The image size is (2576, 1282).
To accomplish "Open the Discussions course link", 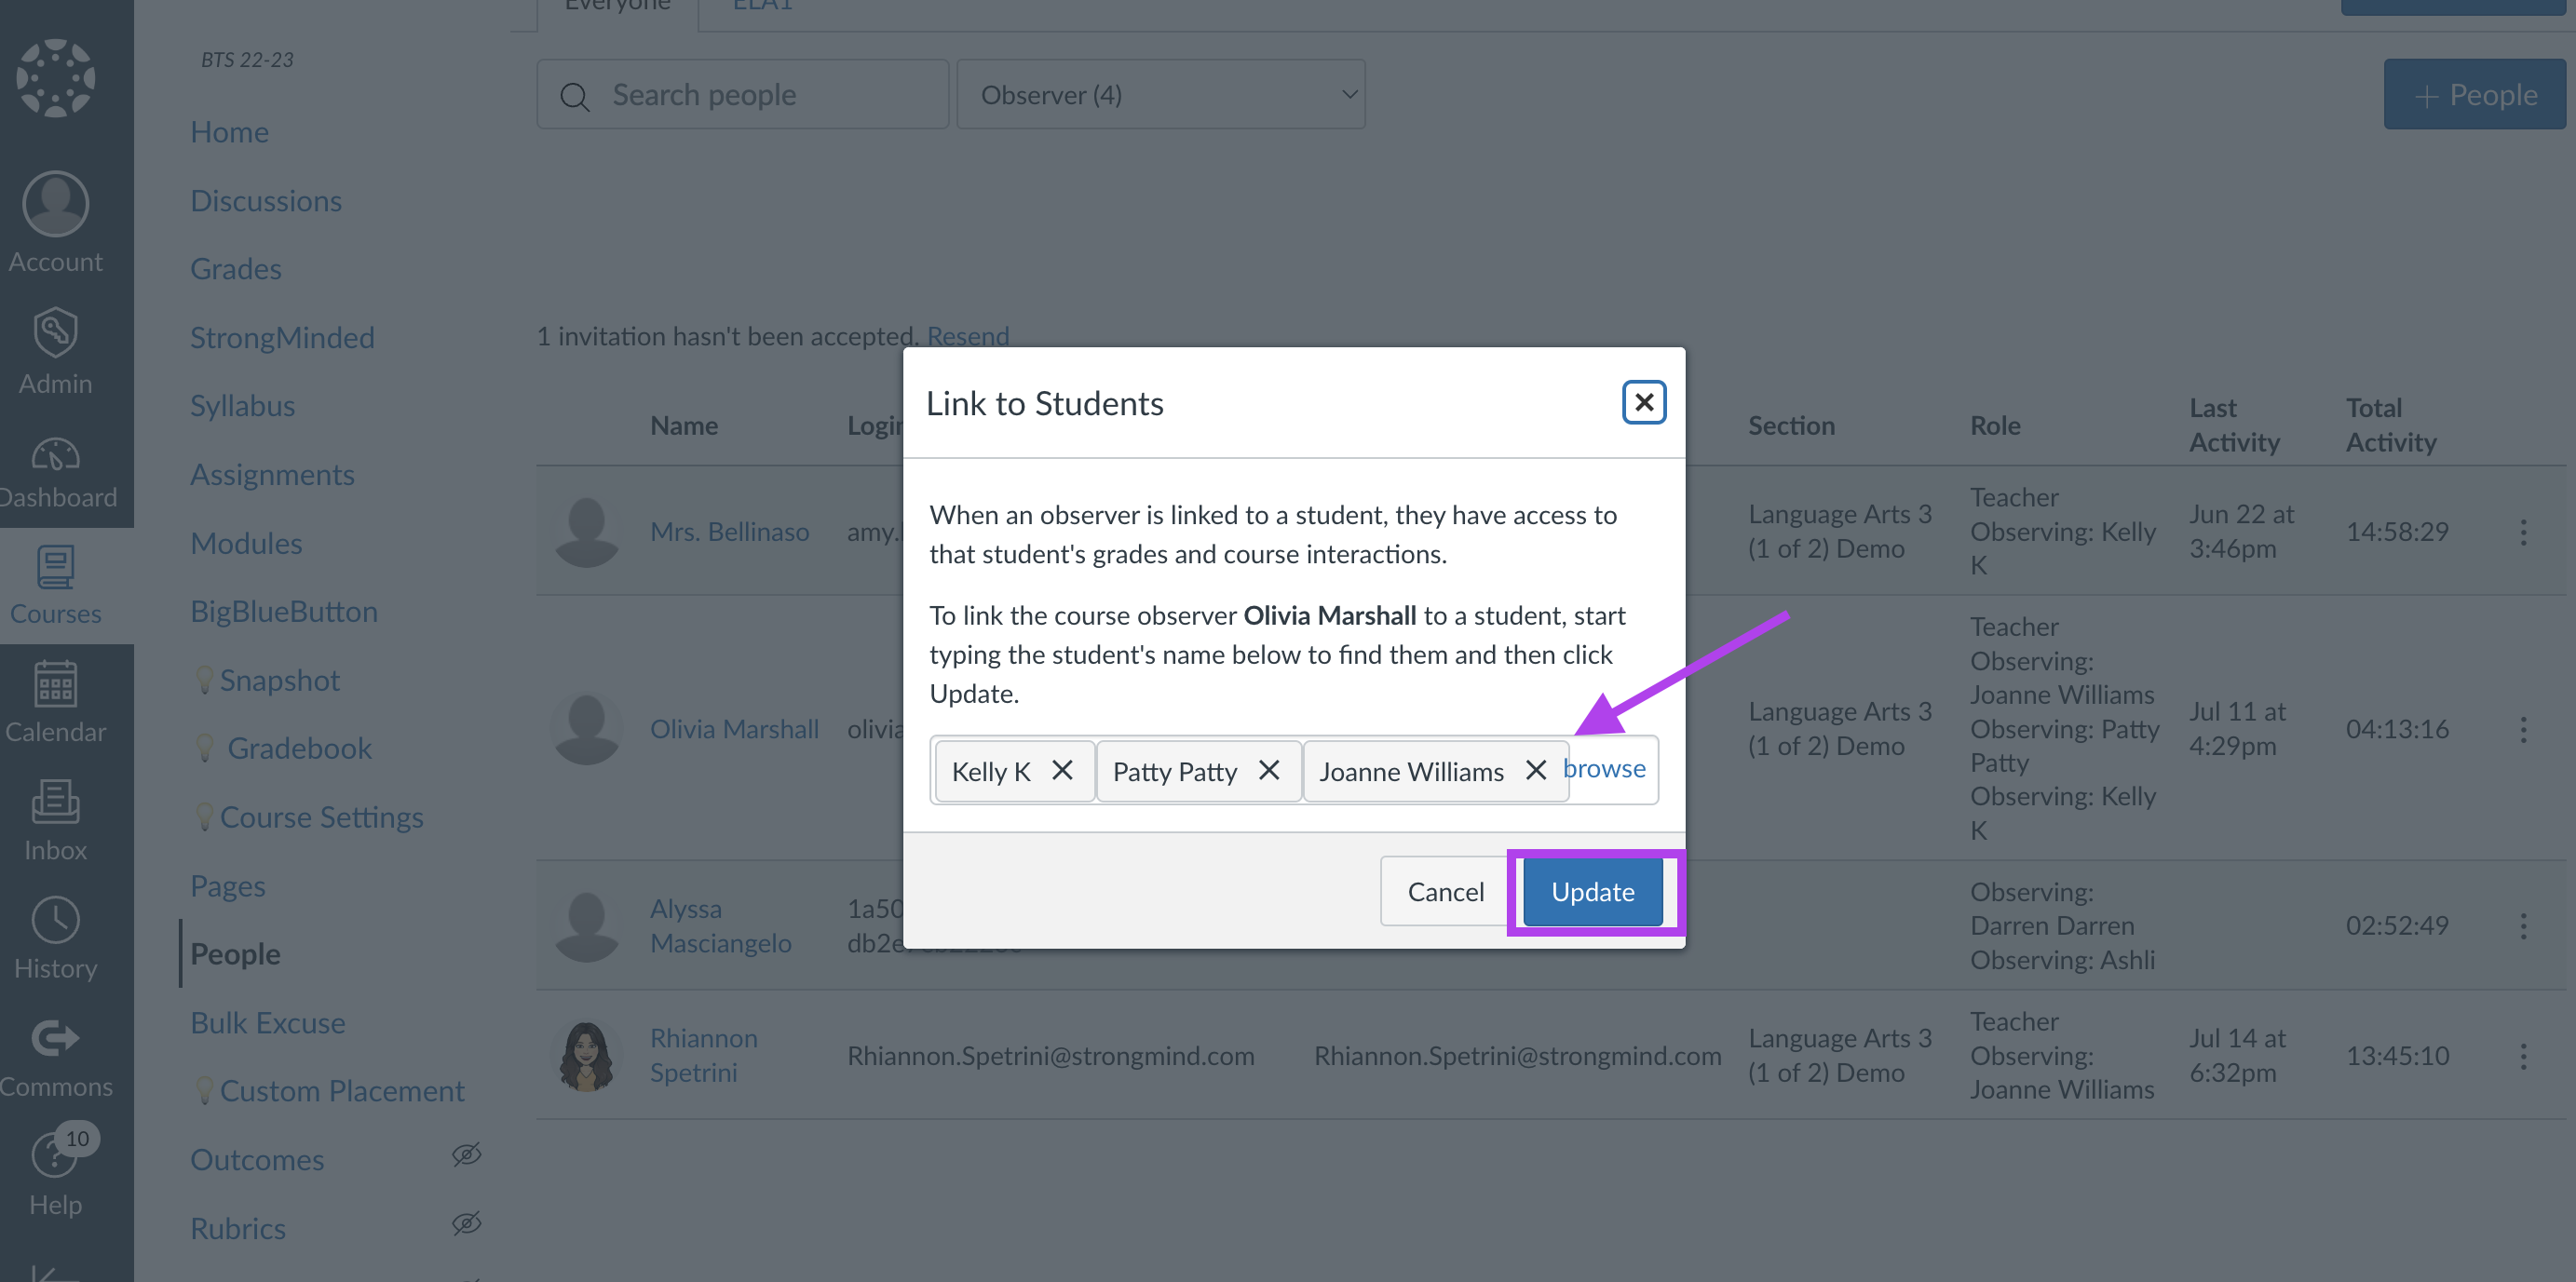I will [266, 201].
